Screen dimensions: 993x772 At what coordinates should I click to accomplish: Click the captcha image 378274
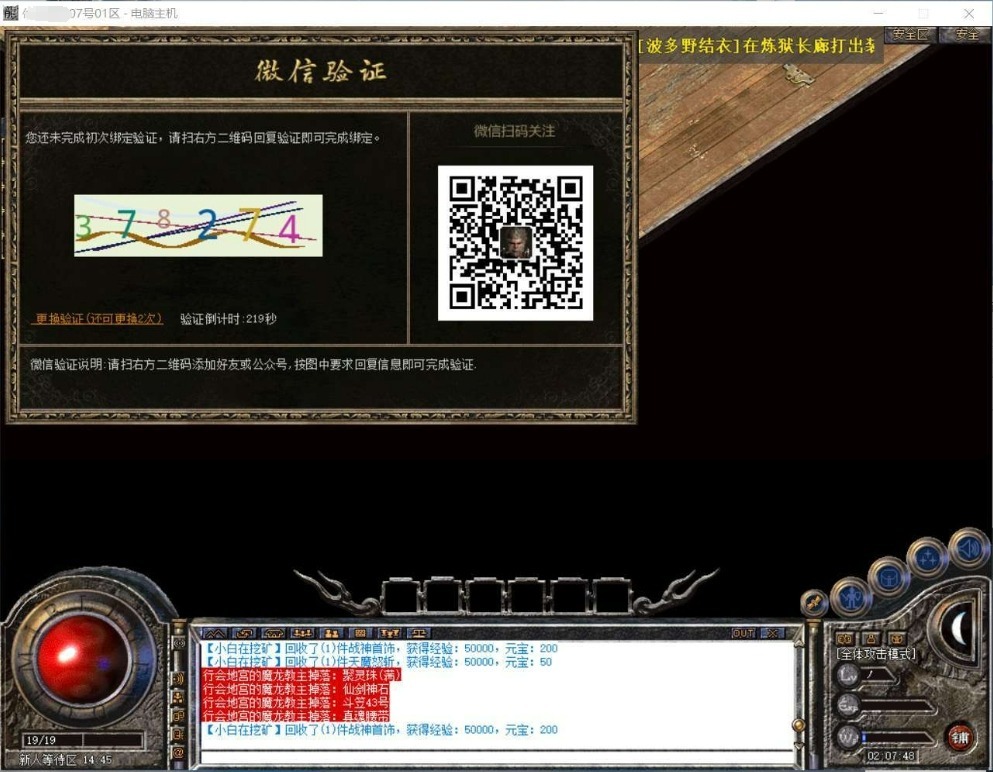(198, 226)
